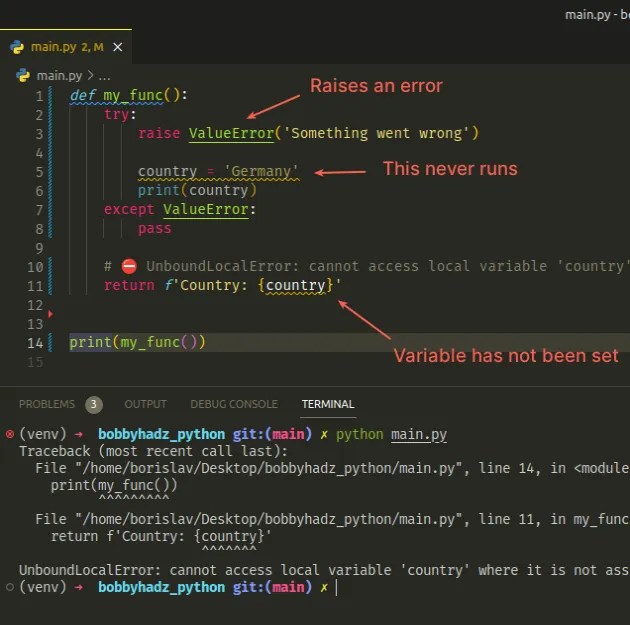Click line number 11 in gutter

coord(35,286)
